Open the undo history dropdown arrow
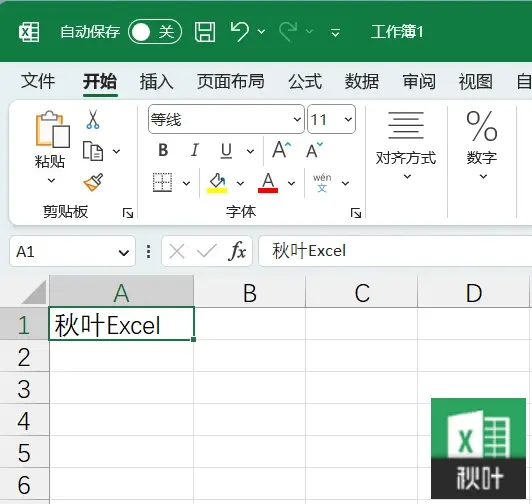 [261, 32]
